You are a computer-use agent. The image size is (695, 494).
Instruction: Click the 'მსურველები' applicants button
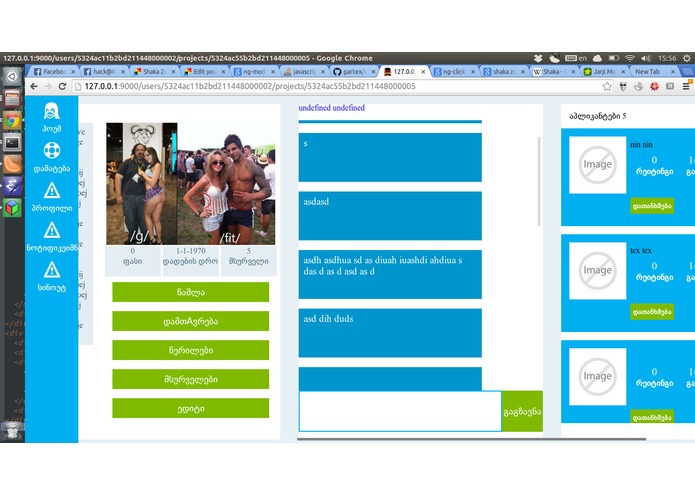pos(191,379)
